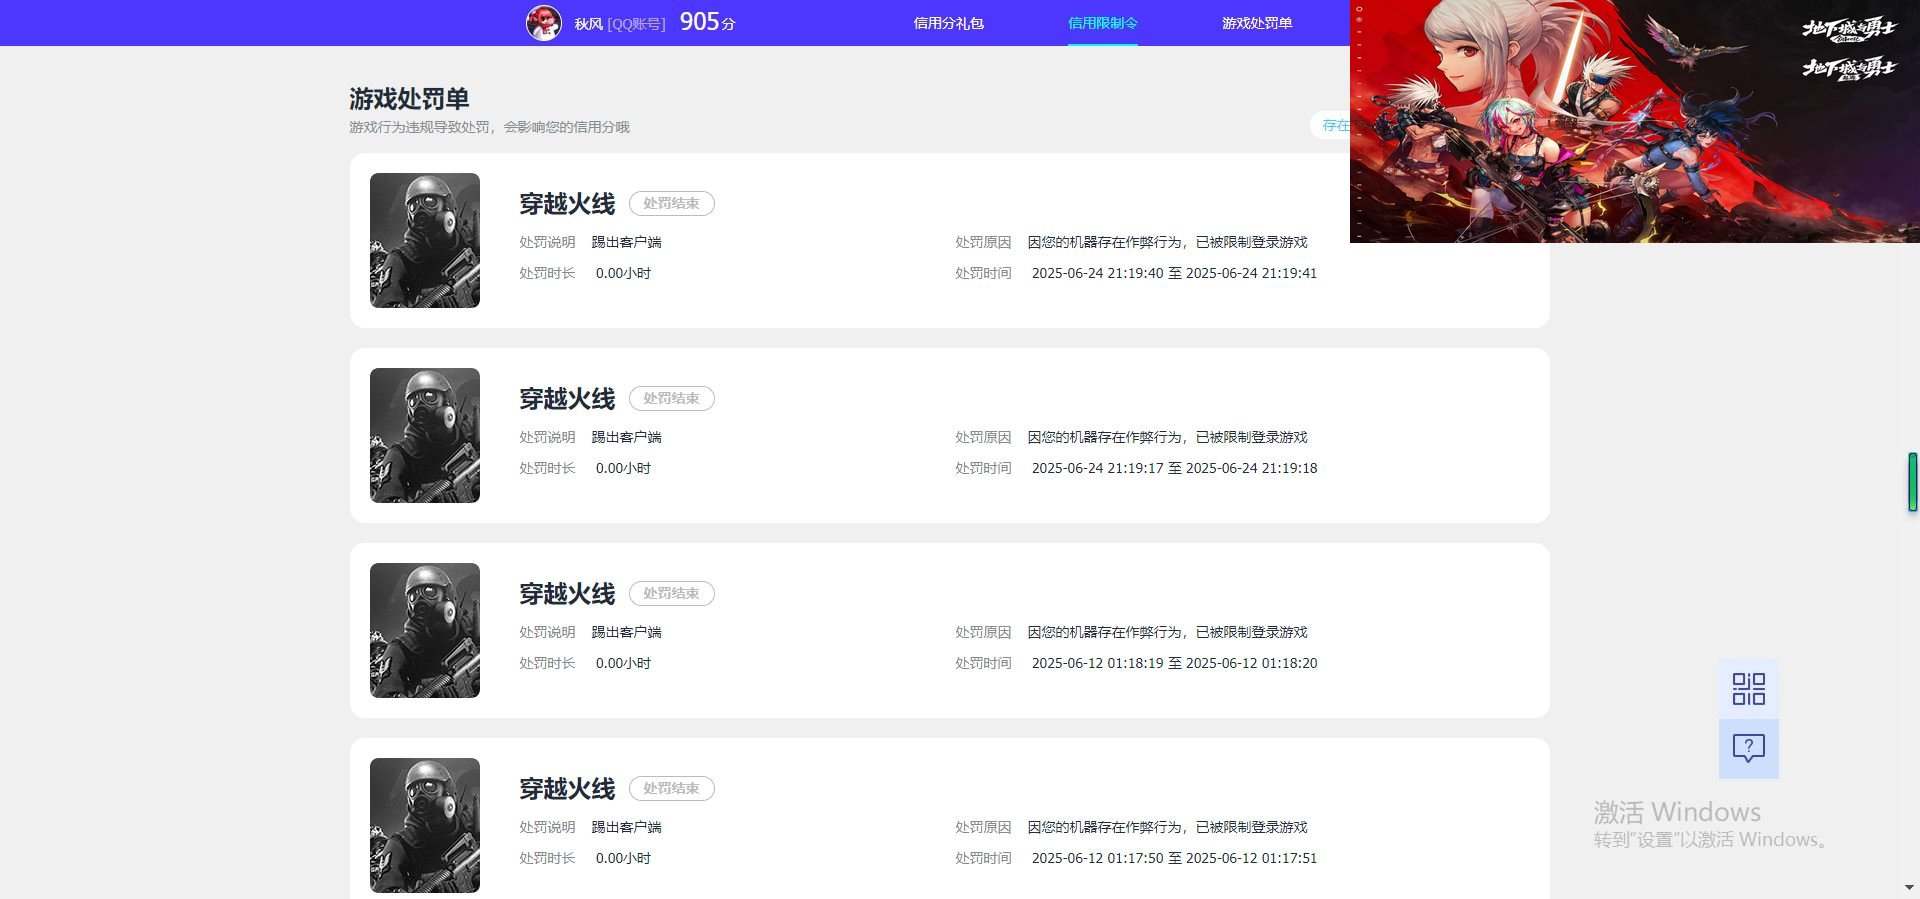Click subtitle 游戏行为违规导致处罚，会影响您的信用分哦
This screenshot has width=1920, height=899.
pos(489,127)
